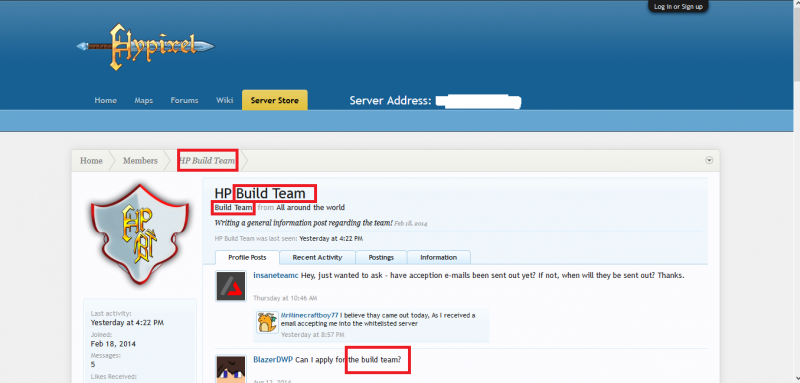The image size is (800, 383).
Task: Go to the Forums navigation tab
Action: (x=184, y=100)
